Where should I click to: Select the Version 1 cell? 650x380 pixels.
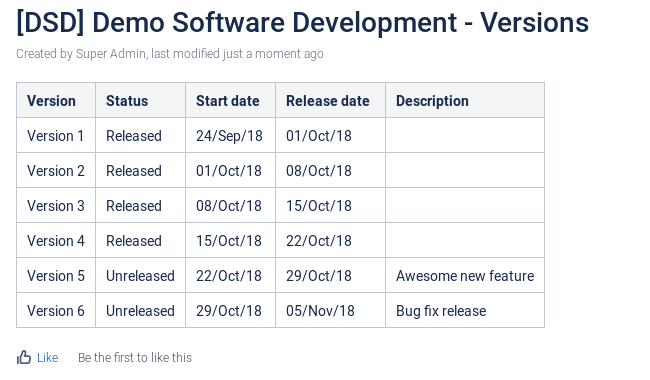point(56,136)
